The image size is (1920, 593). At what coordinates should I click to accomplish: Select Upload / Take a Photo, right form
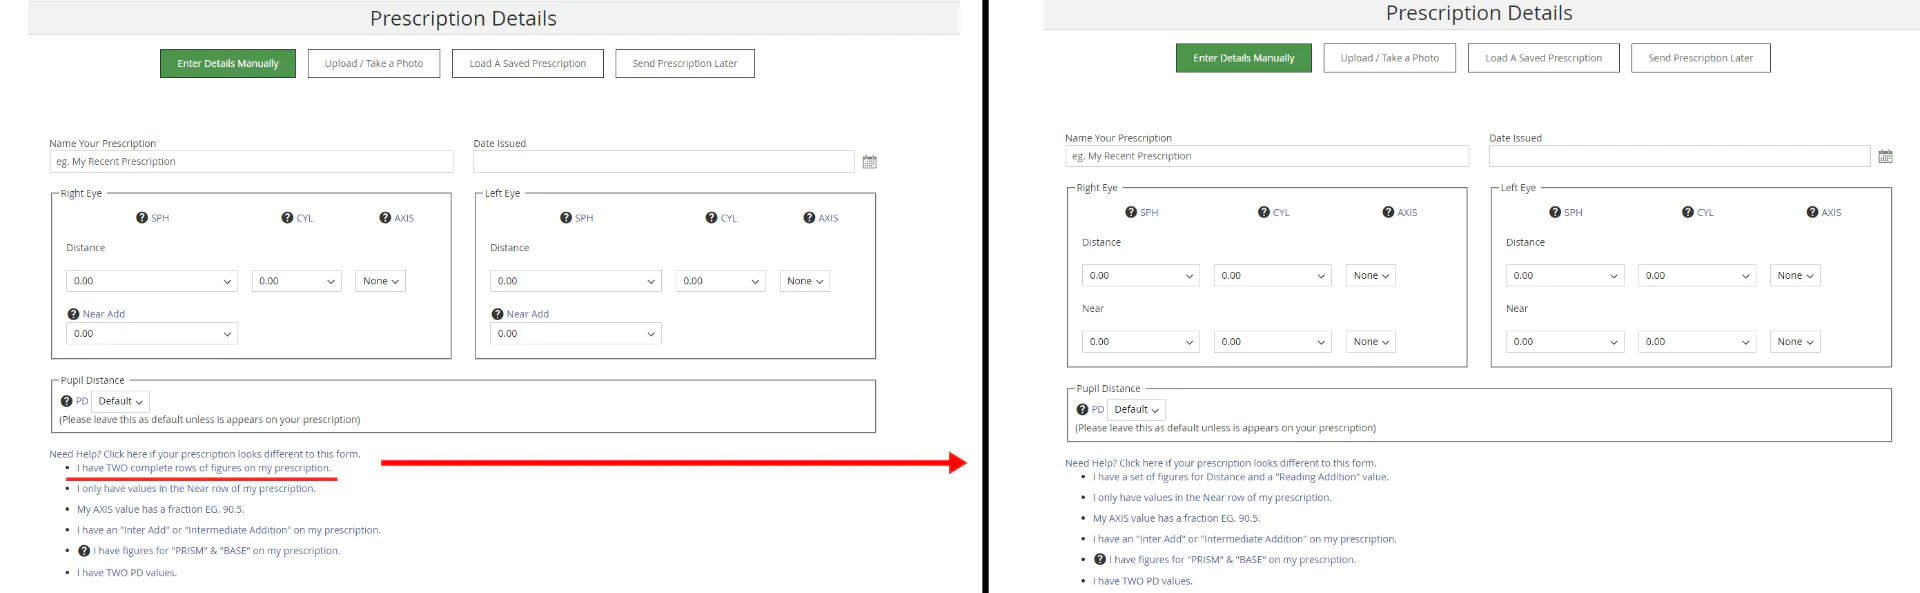tap(1390, 58)
